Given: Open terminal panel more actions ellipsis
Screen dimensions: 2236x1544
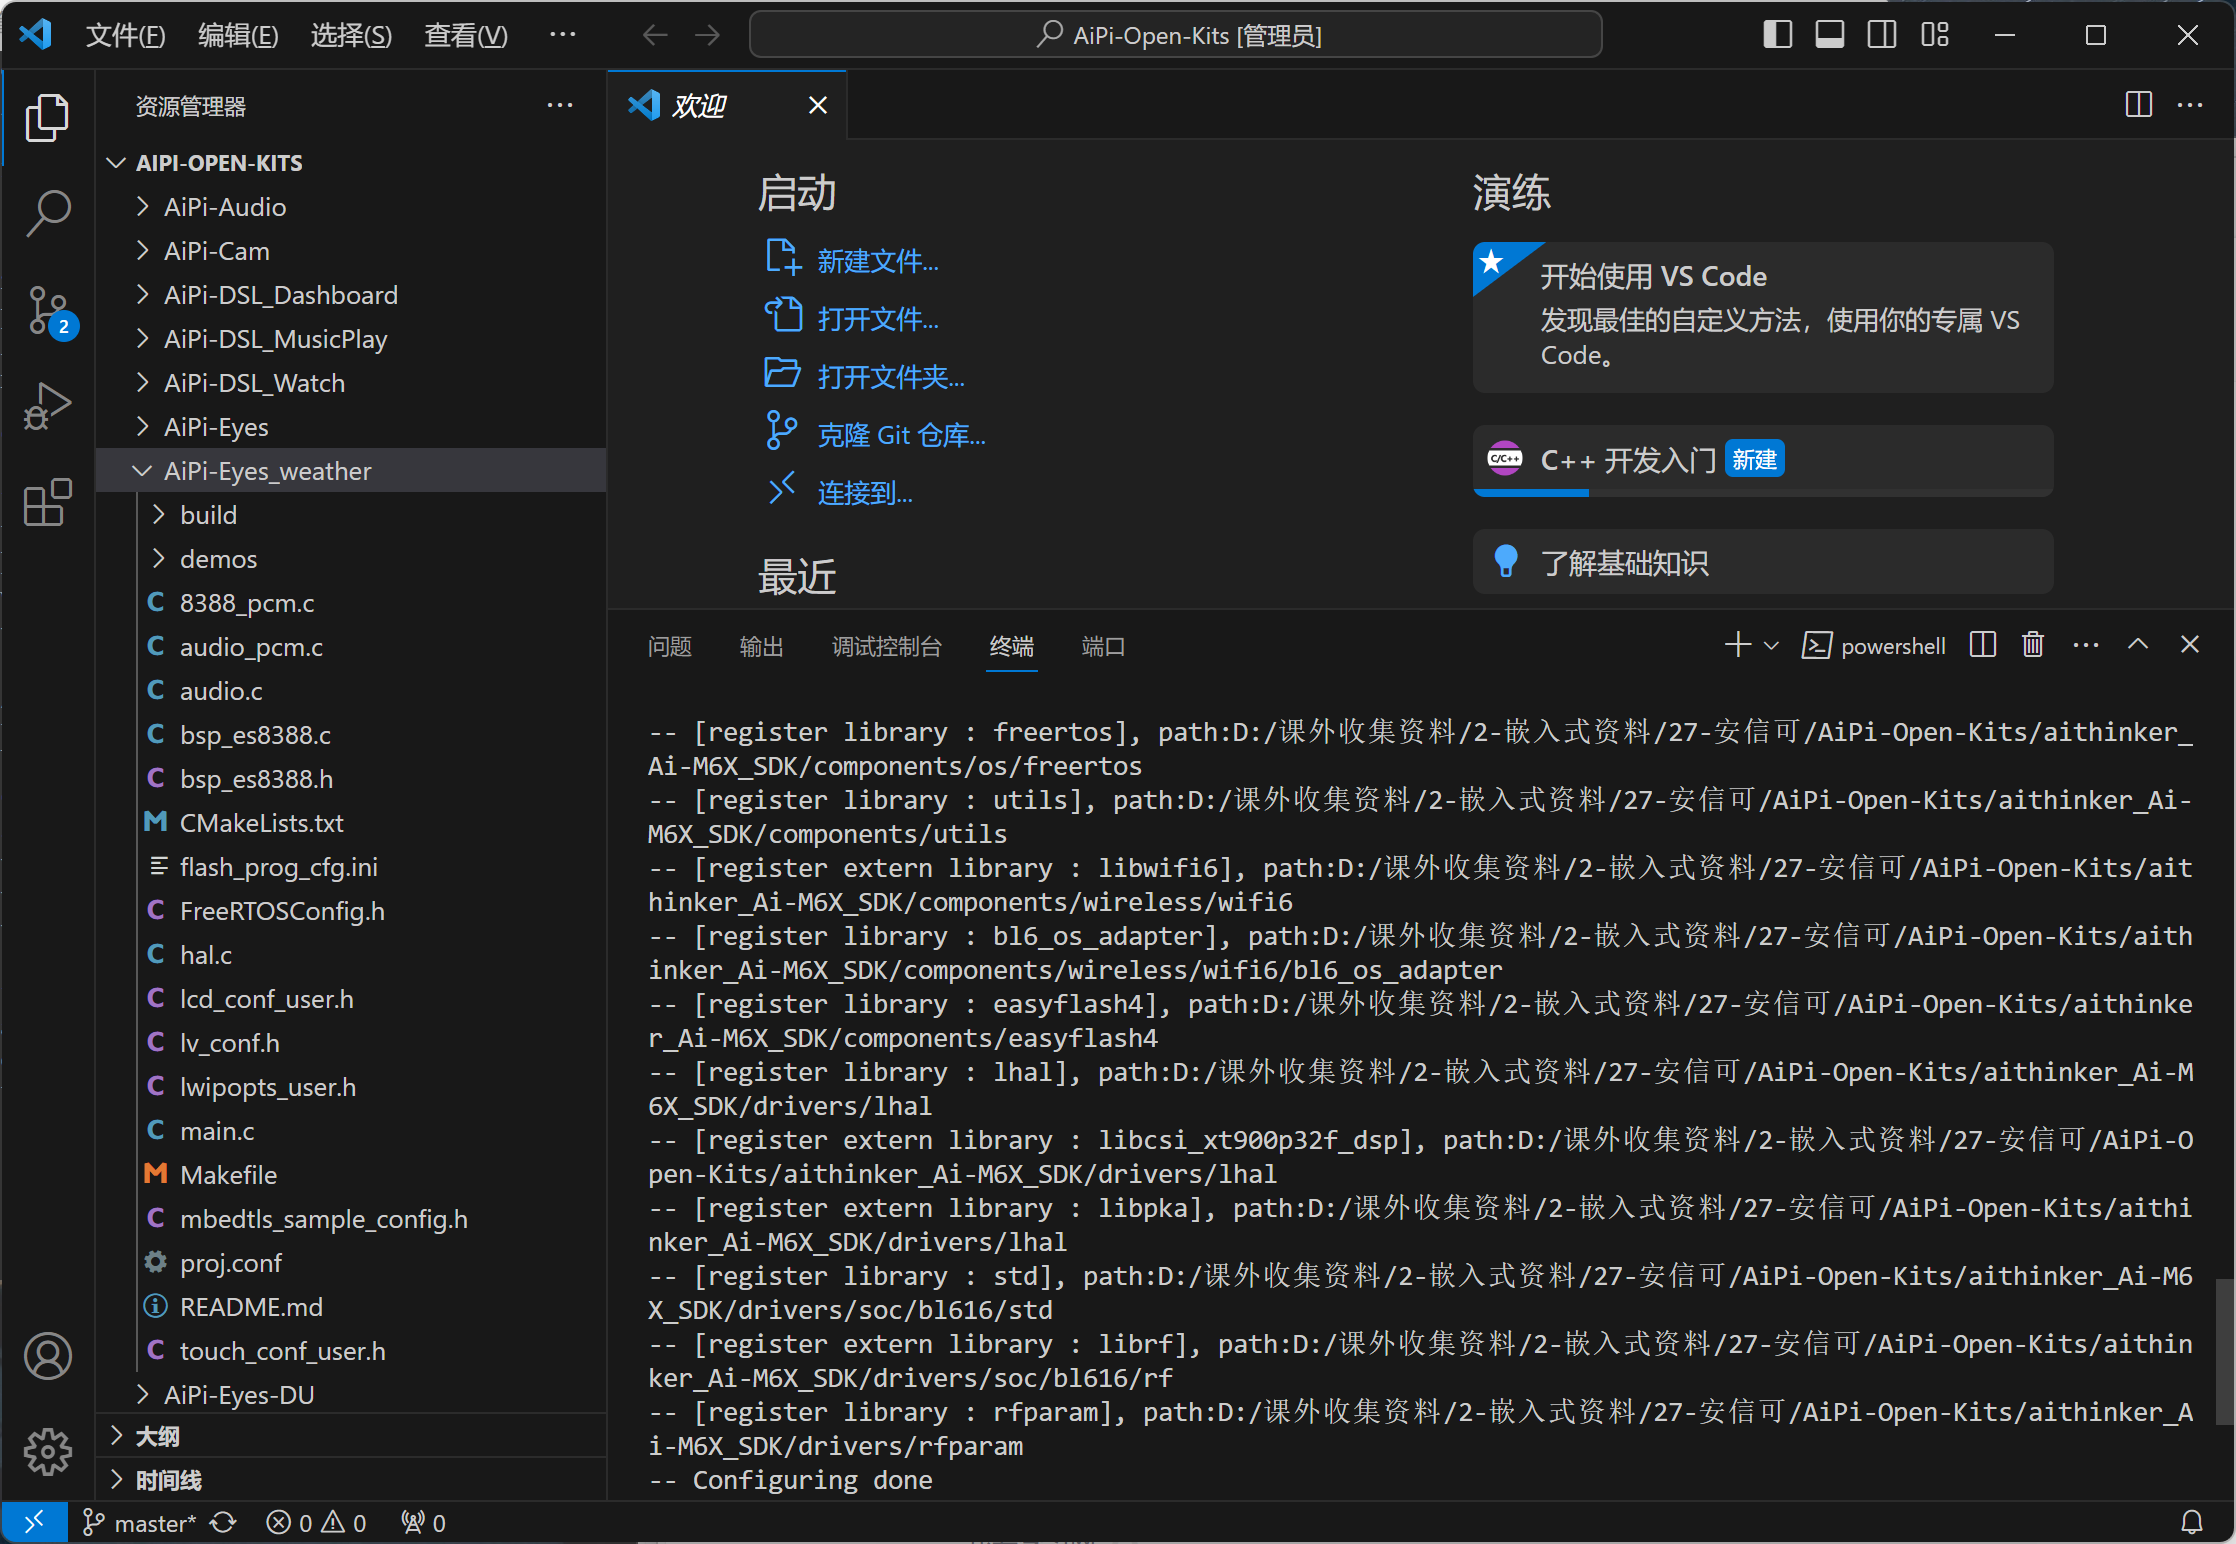Looking at the screenshot, I should [x=2086, y=645].
